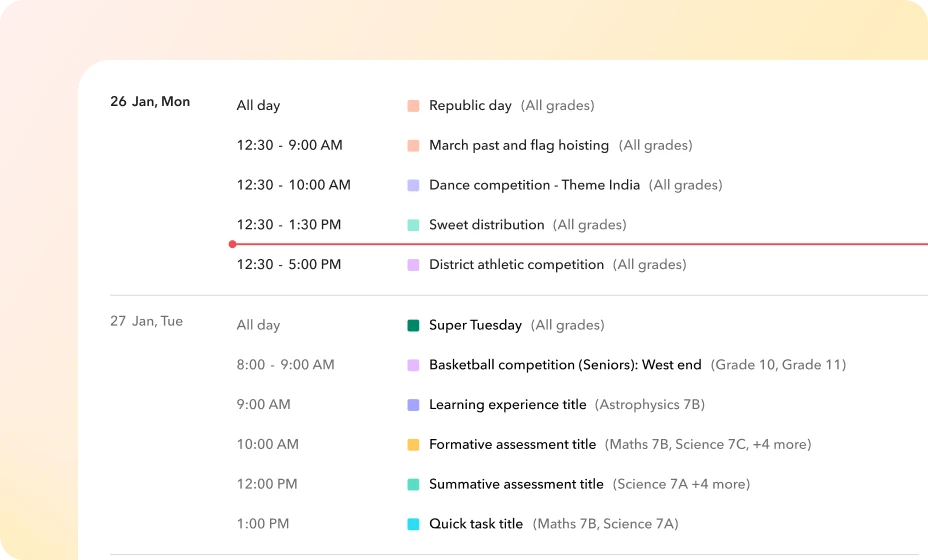Click the (Science 7A +4 more) text
Viewport: 928px width, 560px height.
681,484
